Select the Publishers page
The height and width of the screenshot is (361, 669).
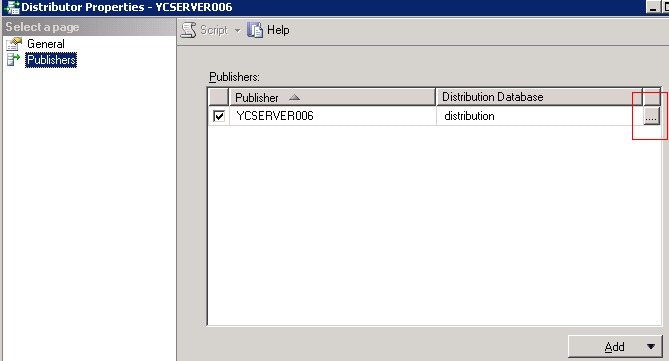point(51,60)
